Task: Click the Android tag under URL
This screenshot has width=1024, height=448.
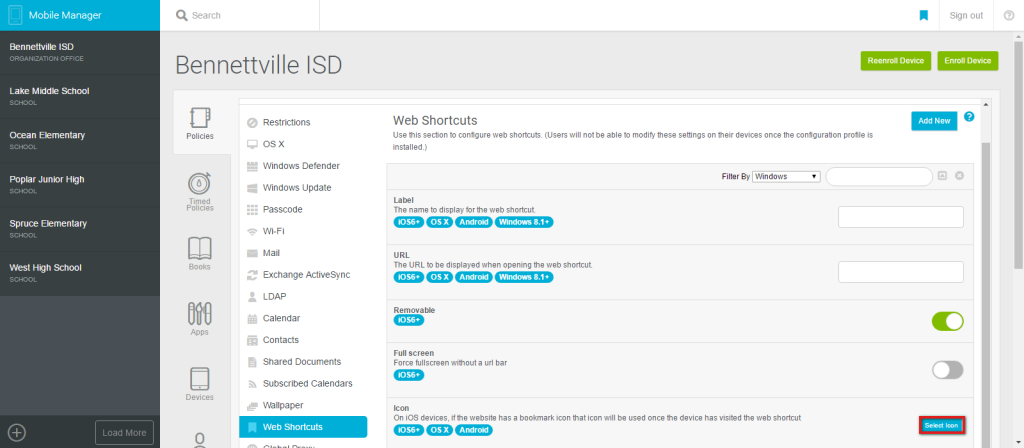Action: tap(473, 278)
